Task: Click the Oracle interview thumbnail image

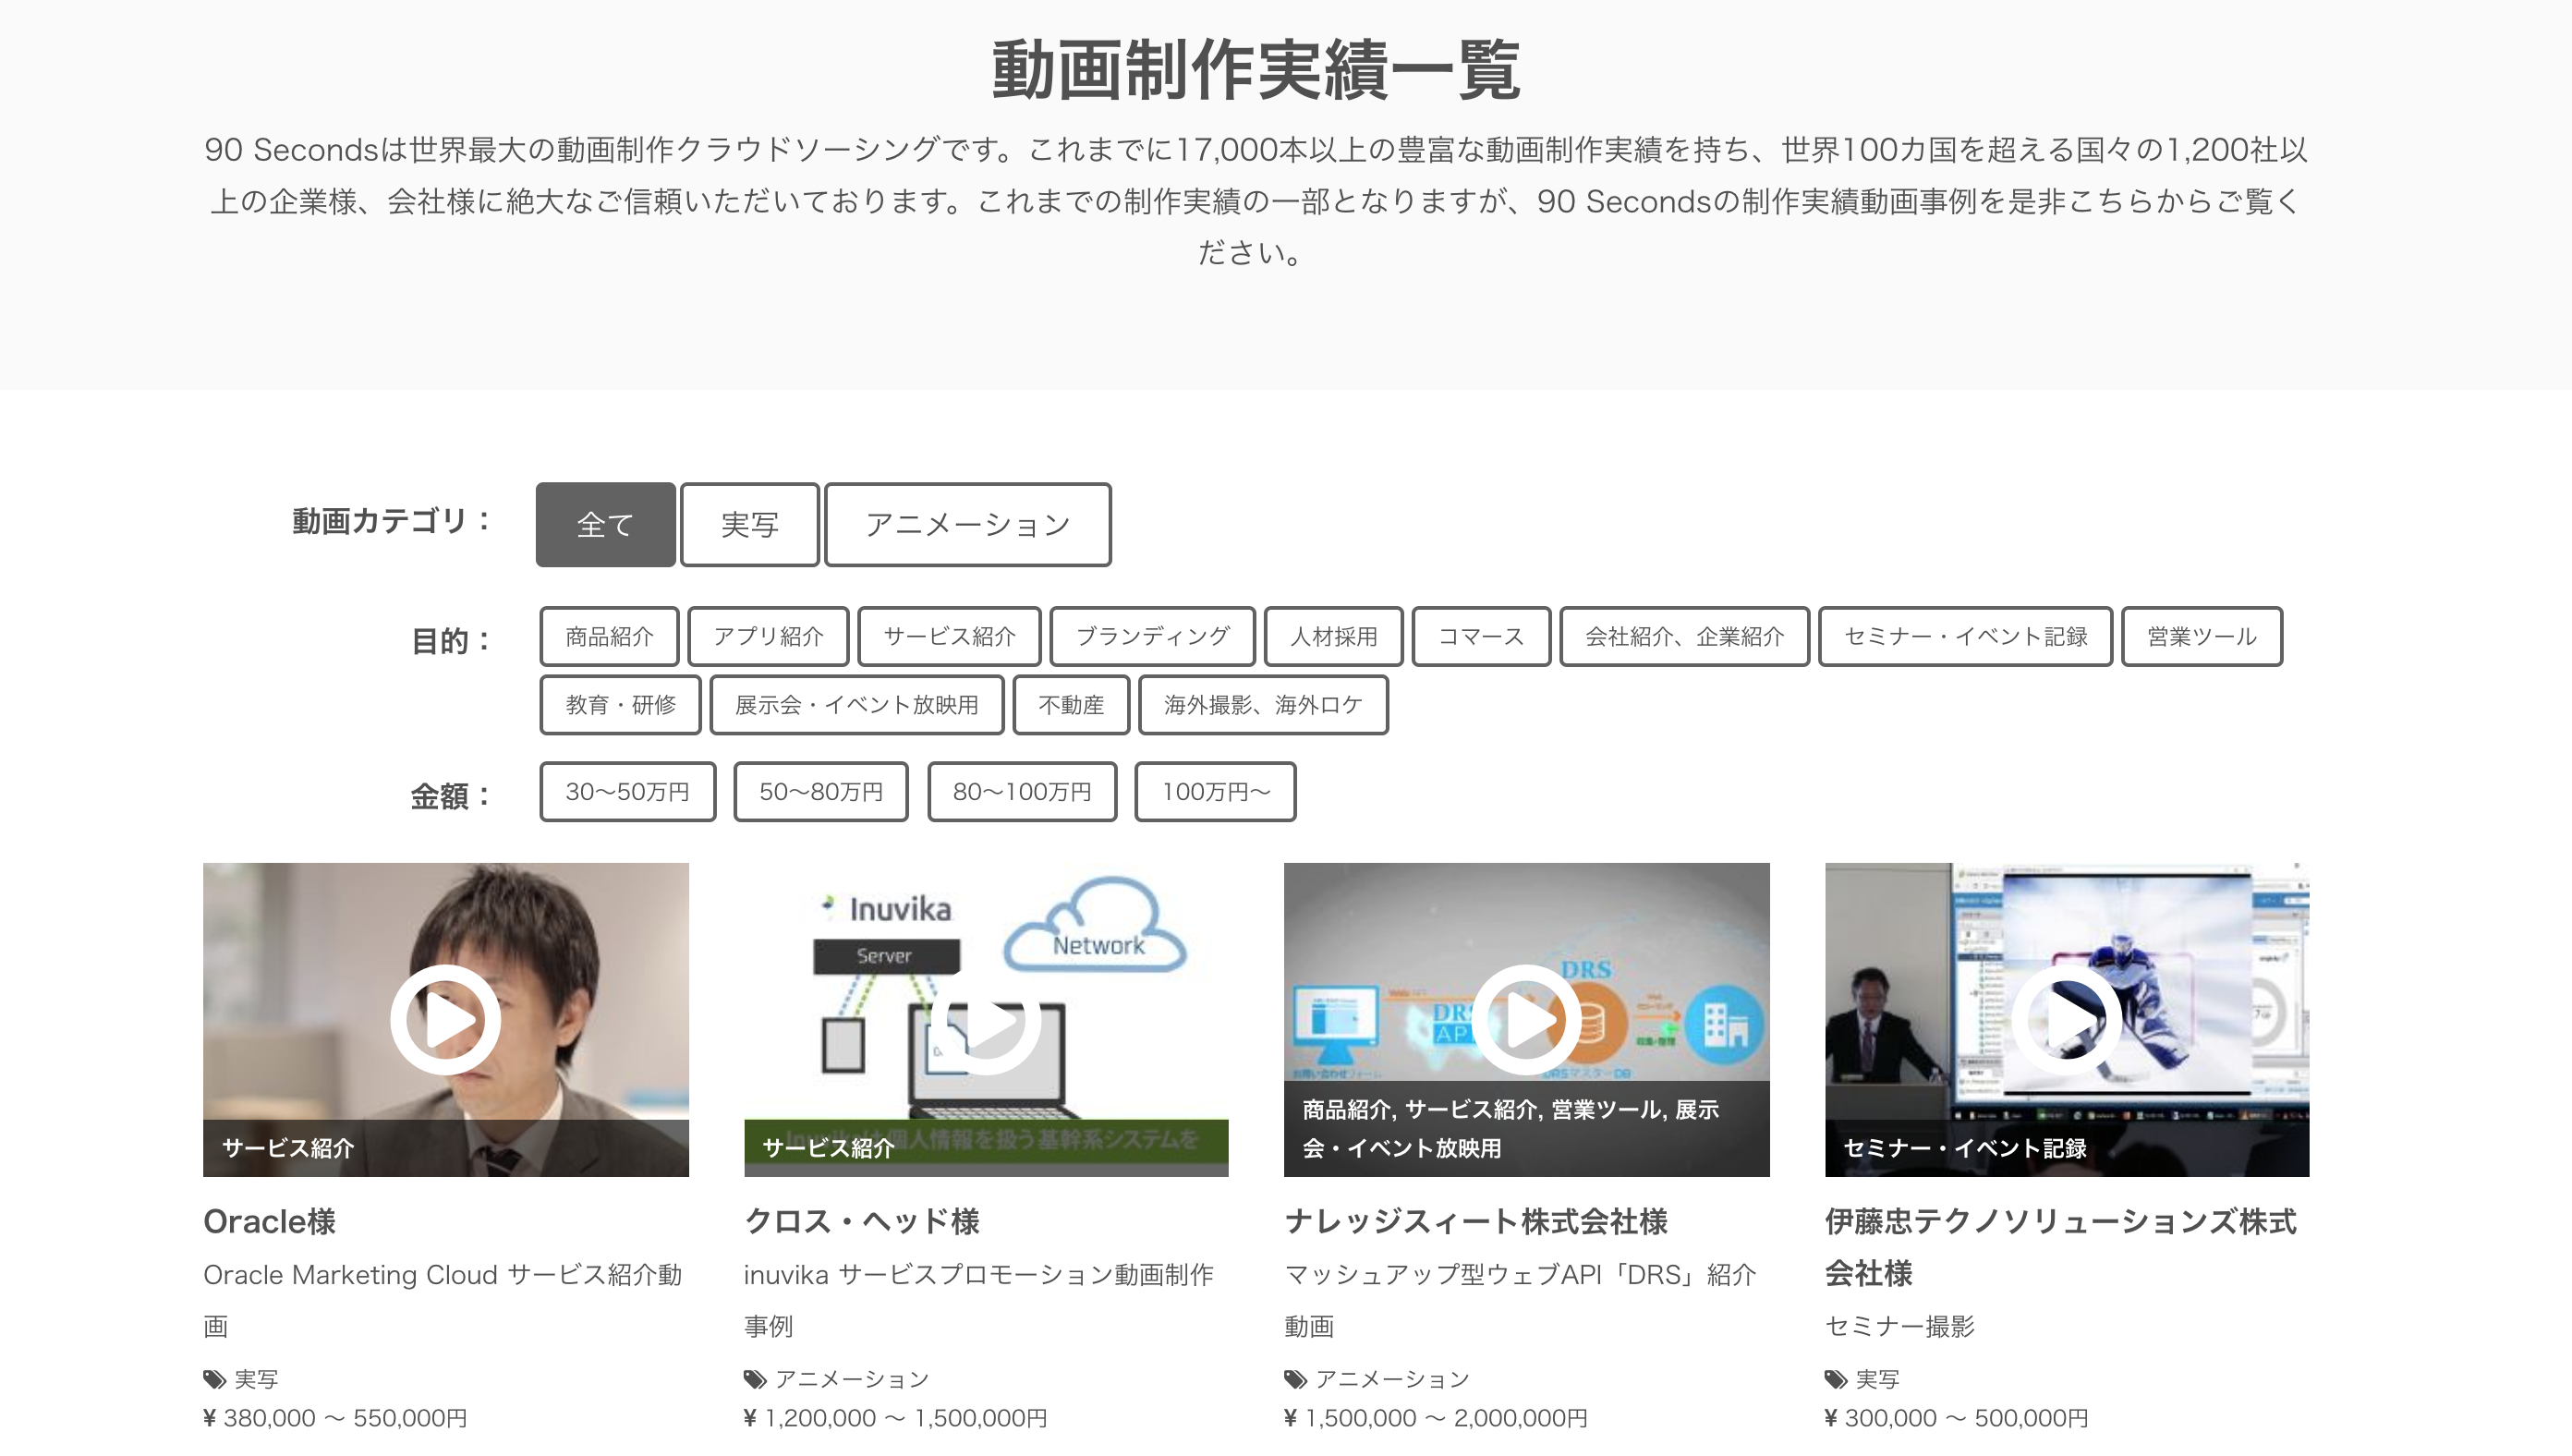Action: pyautogui.click(x=445, y=1019)
